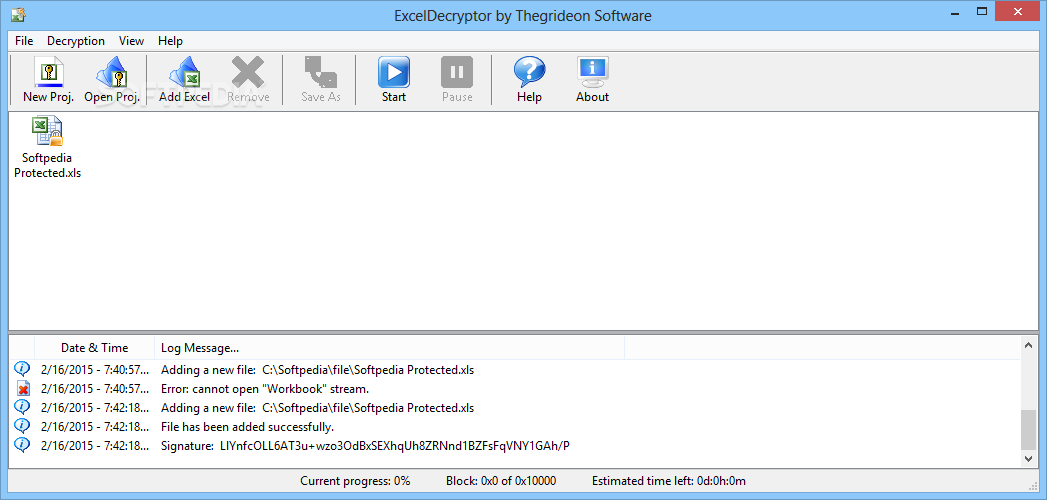Click the New Proj. toolbar icon

[48, 79]
